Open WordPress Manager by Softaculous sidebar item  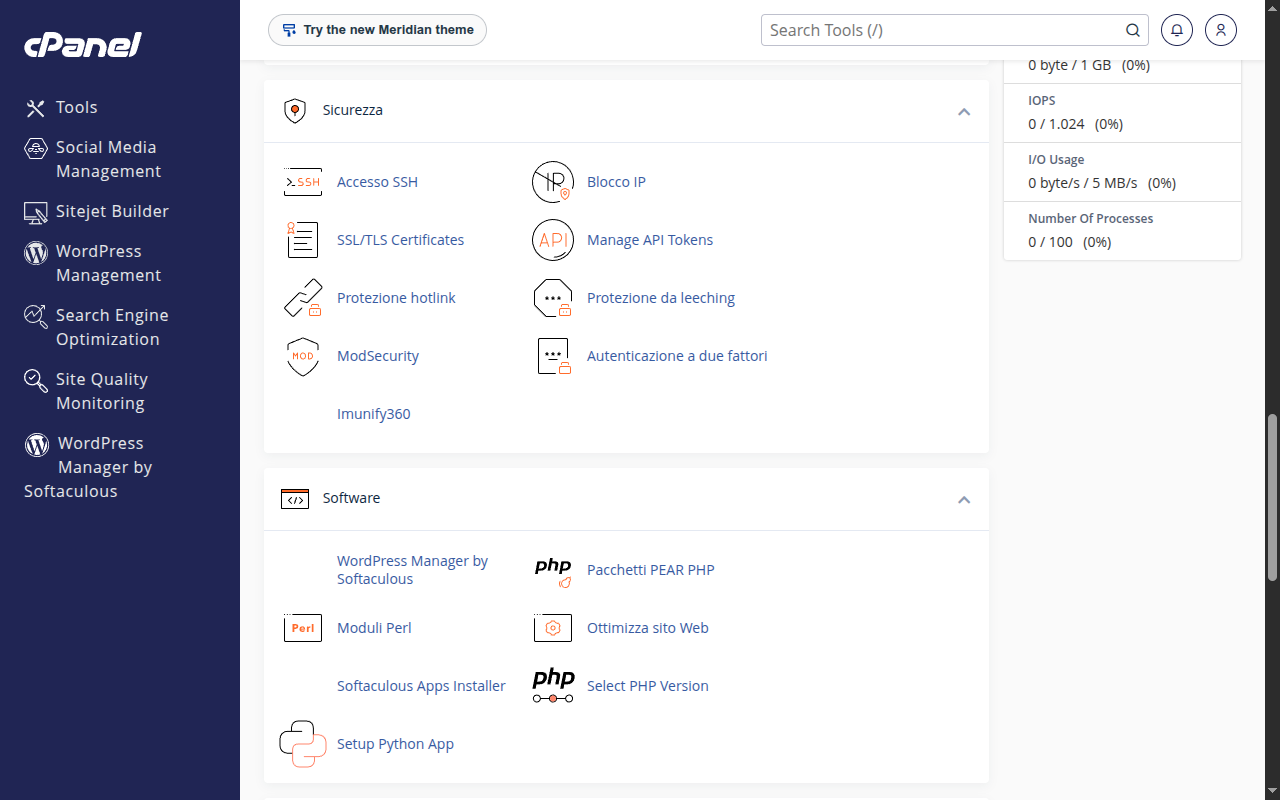pos(88,467)
